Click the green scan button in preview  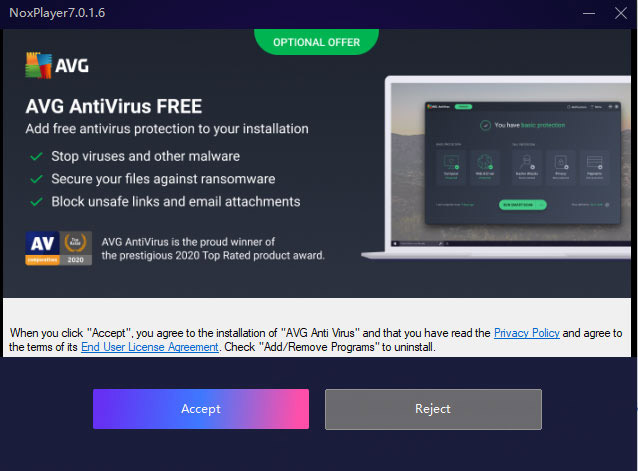[522, 205]
